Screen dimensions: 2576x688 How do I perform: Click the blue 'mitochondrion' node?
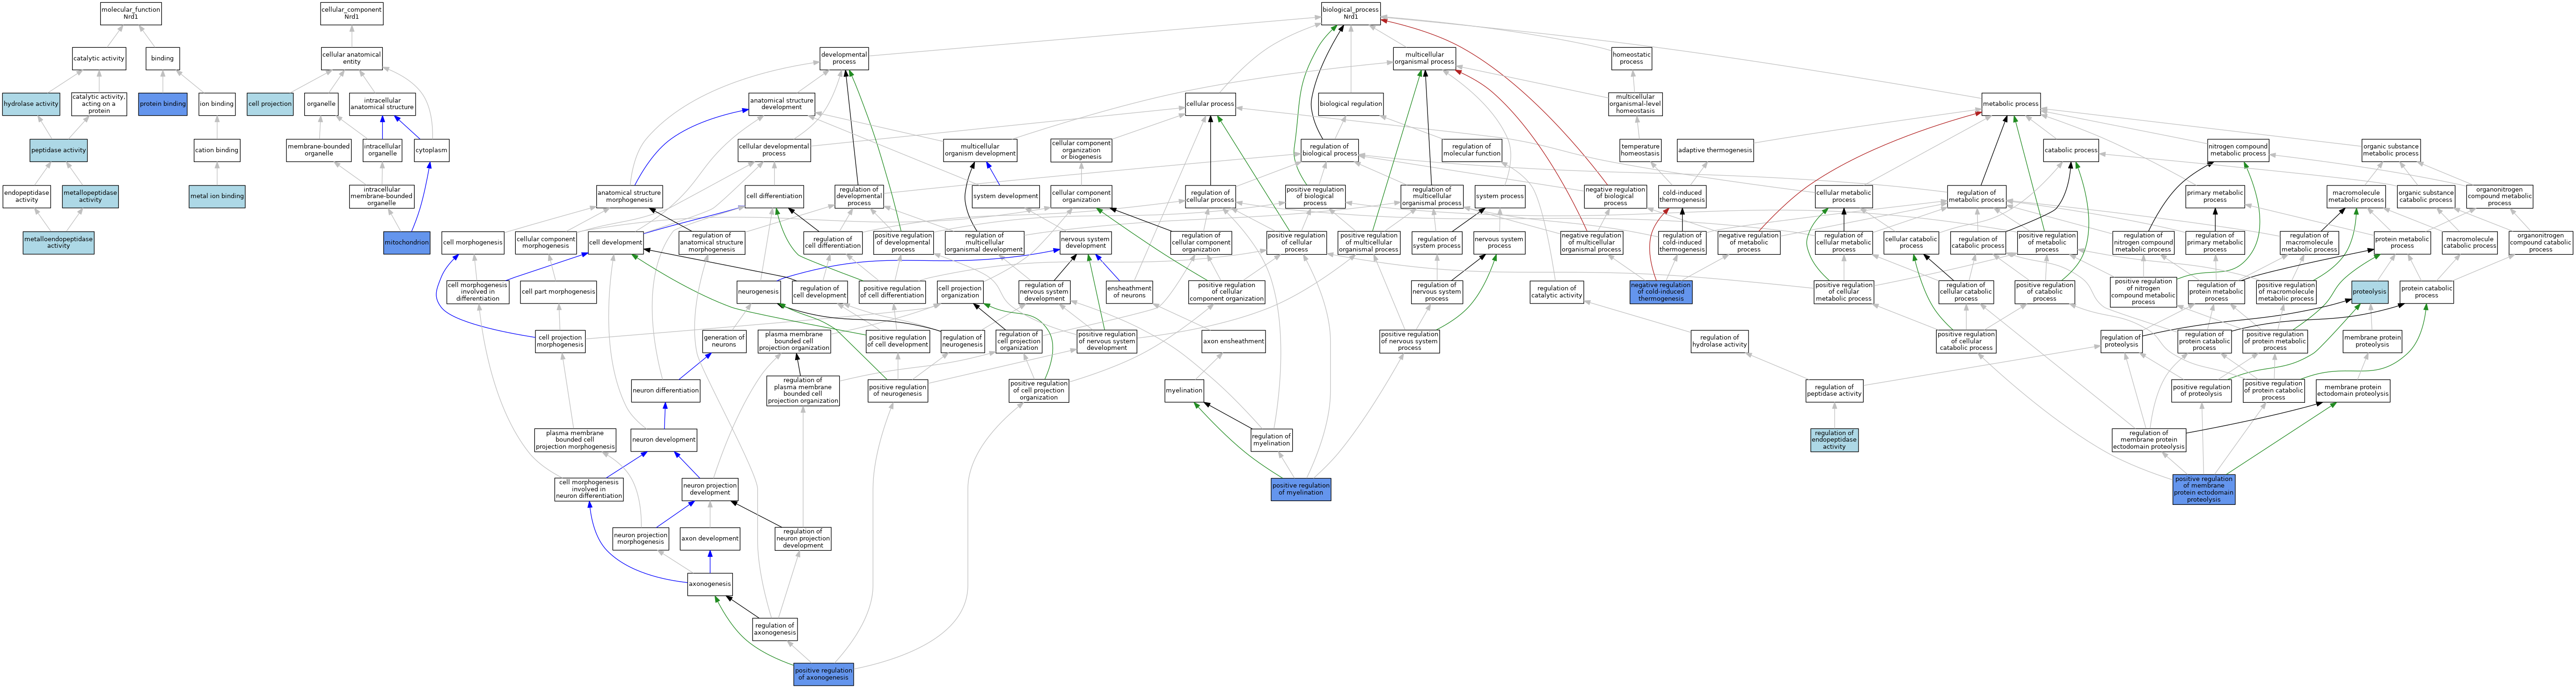(407, 242)
